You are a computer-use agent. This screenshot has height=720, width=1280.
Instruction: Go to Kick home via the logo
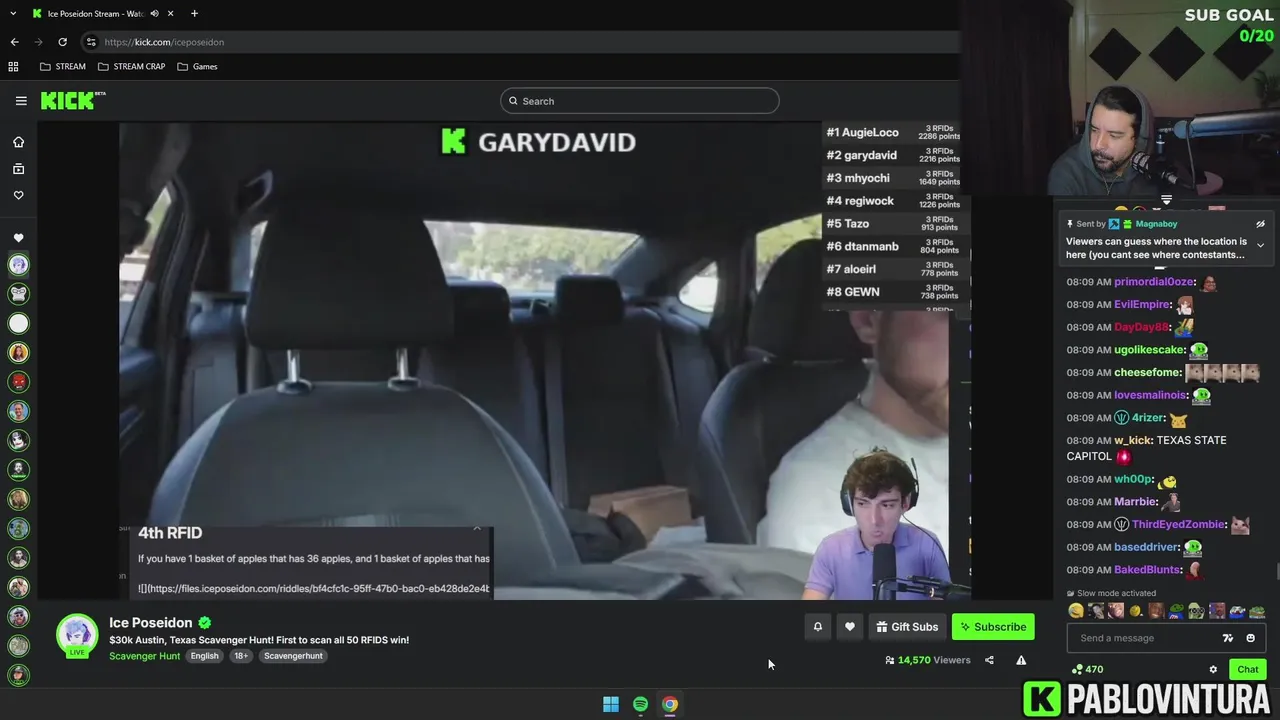72,100
